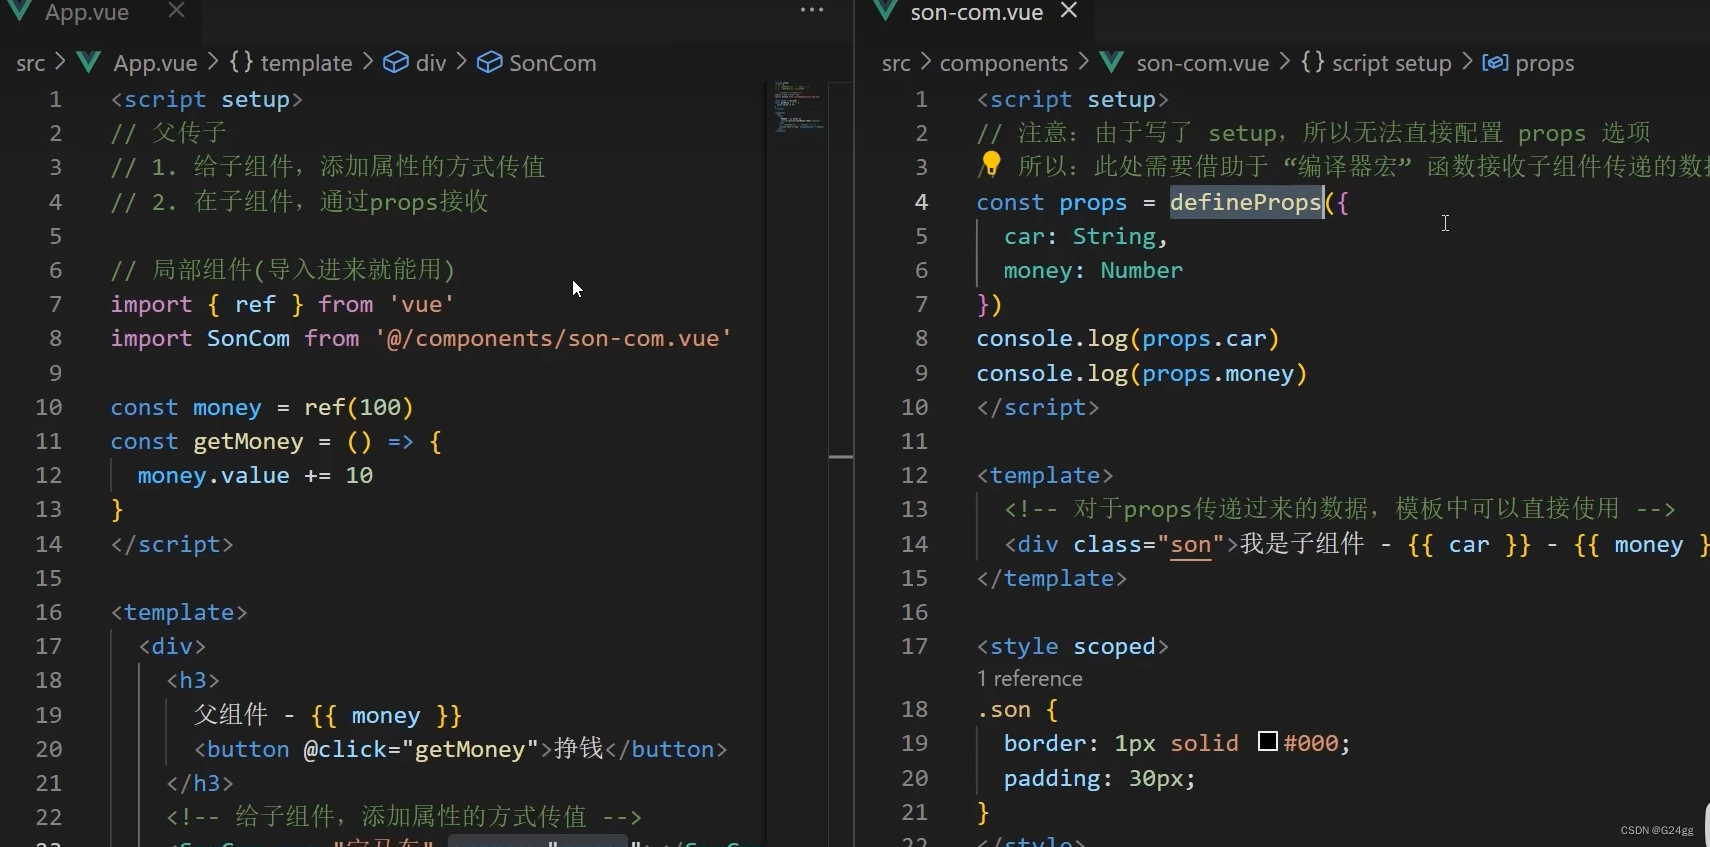1710x847 pixels.
Task: Click line number 17 in the App.vue gutter
Action: tap(49, 646)
